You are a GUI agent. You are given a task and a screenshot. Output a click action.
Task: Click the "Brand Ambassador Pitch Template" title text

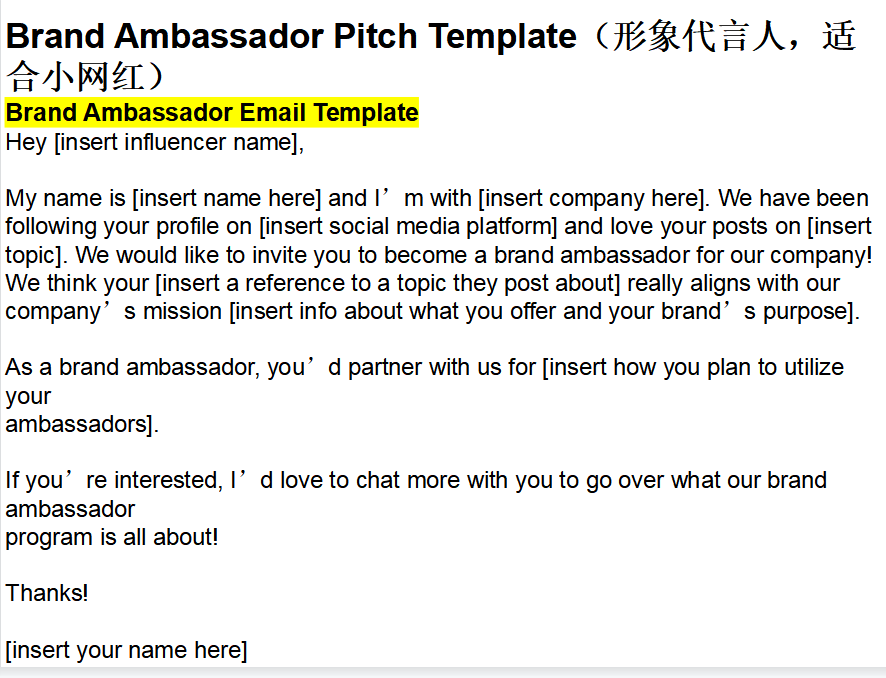291,37
